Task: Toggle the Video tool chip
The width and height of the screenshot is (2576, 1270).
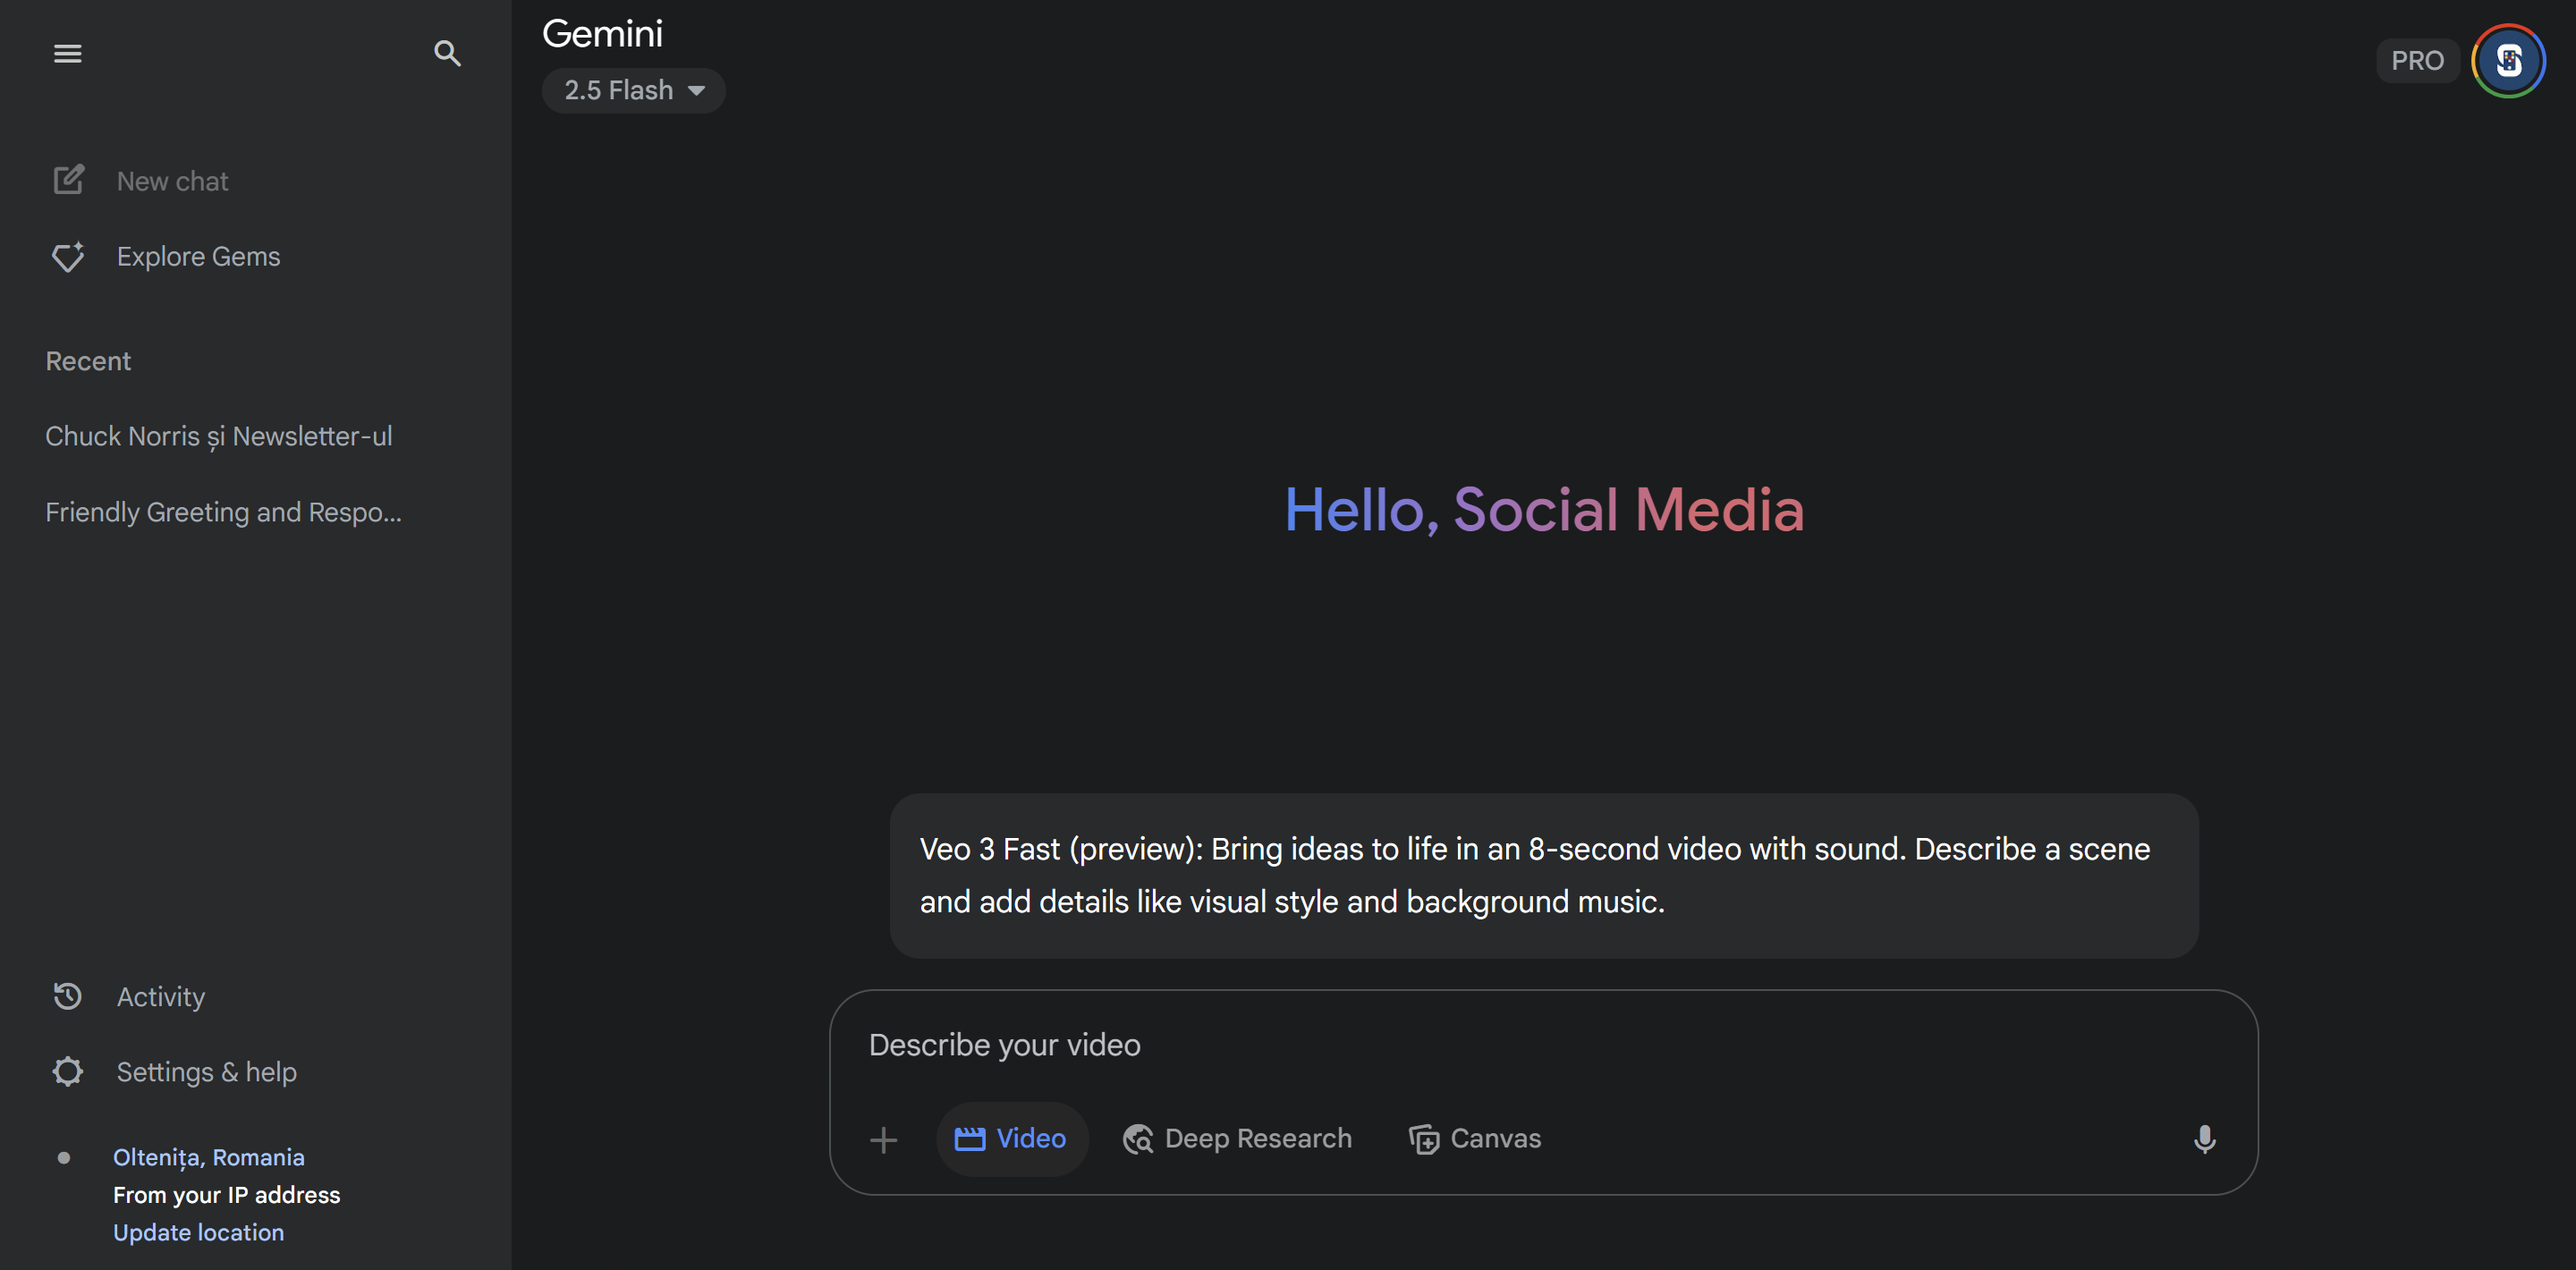Action: coord(1011,1139)
